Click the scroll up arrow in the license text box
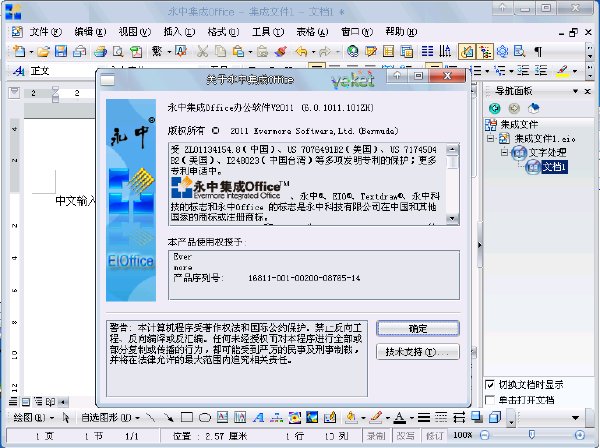Viewport: 600px width, 448px height. point(452,149)
